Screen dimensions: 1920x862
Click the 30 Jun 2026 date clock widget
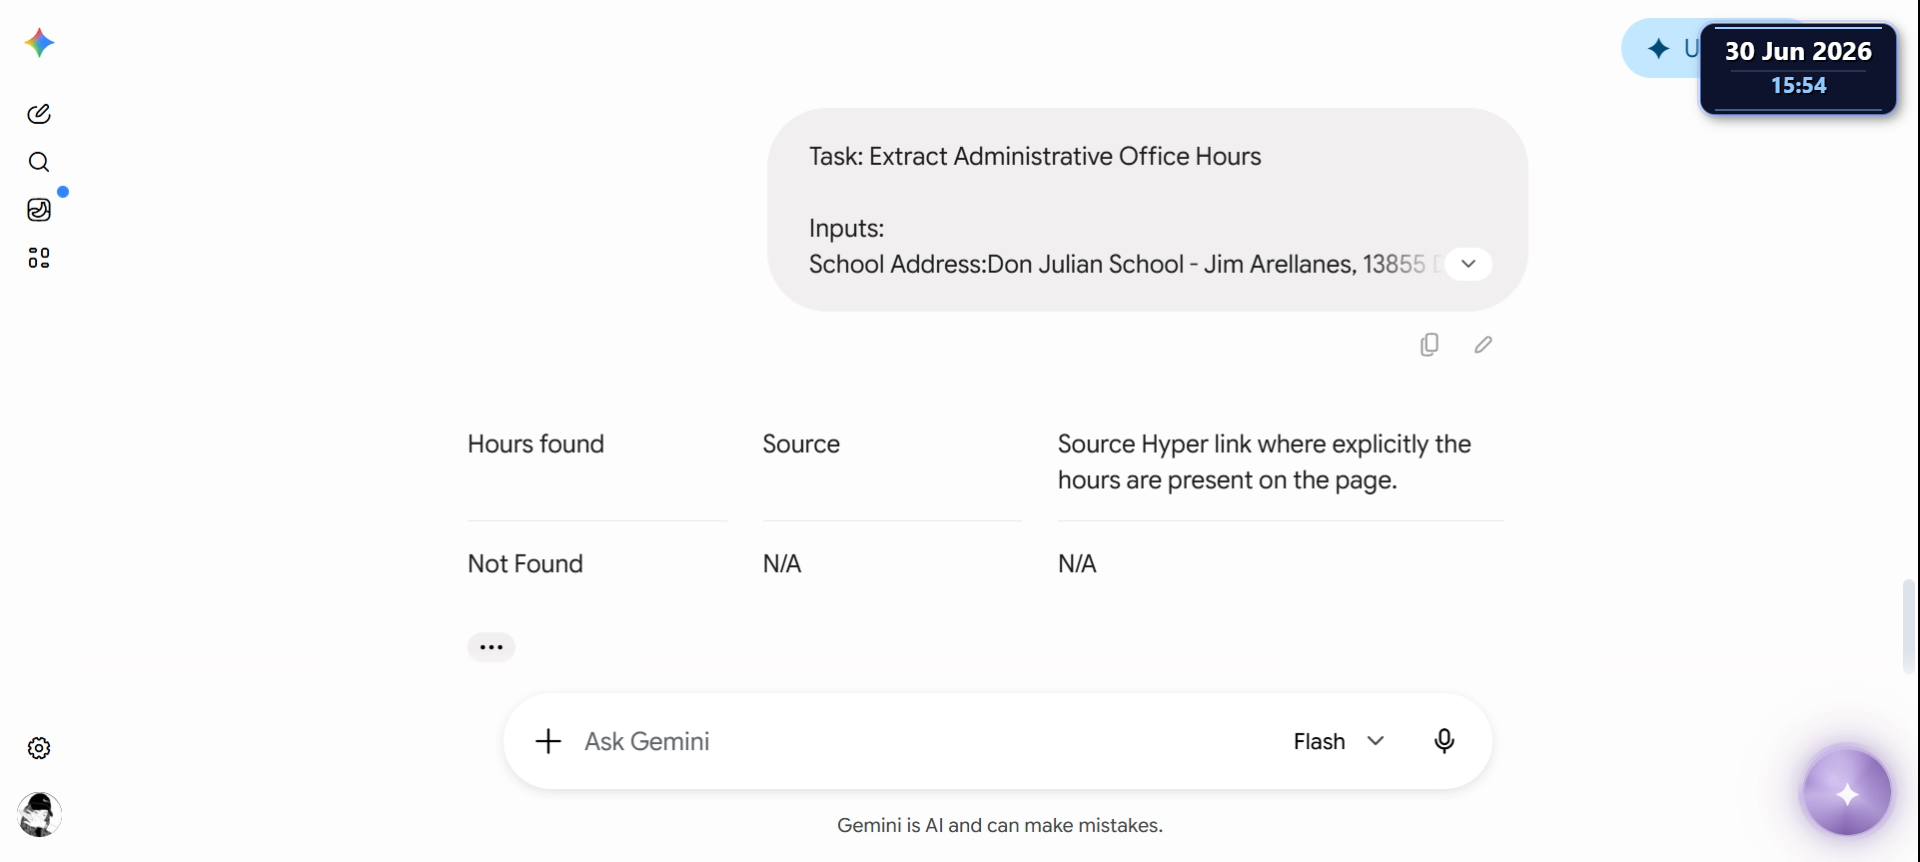[1798, 68]
